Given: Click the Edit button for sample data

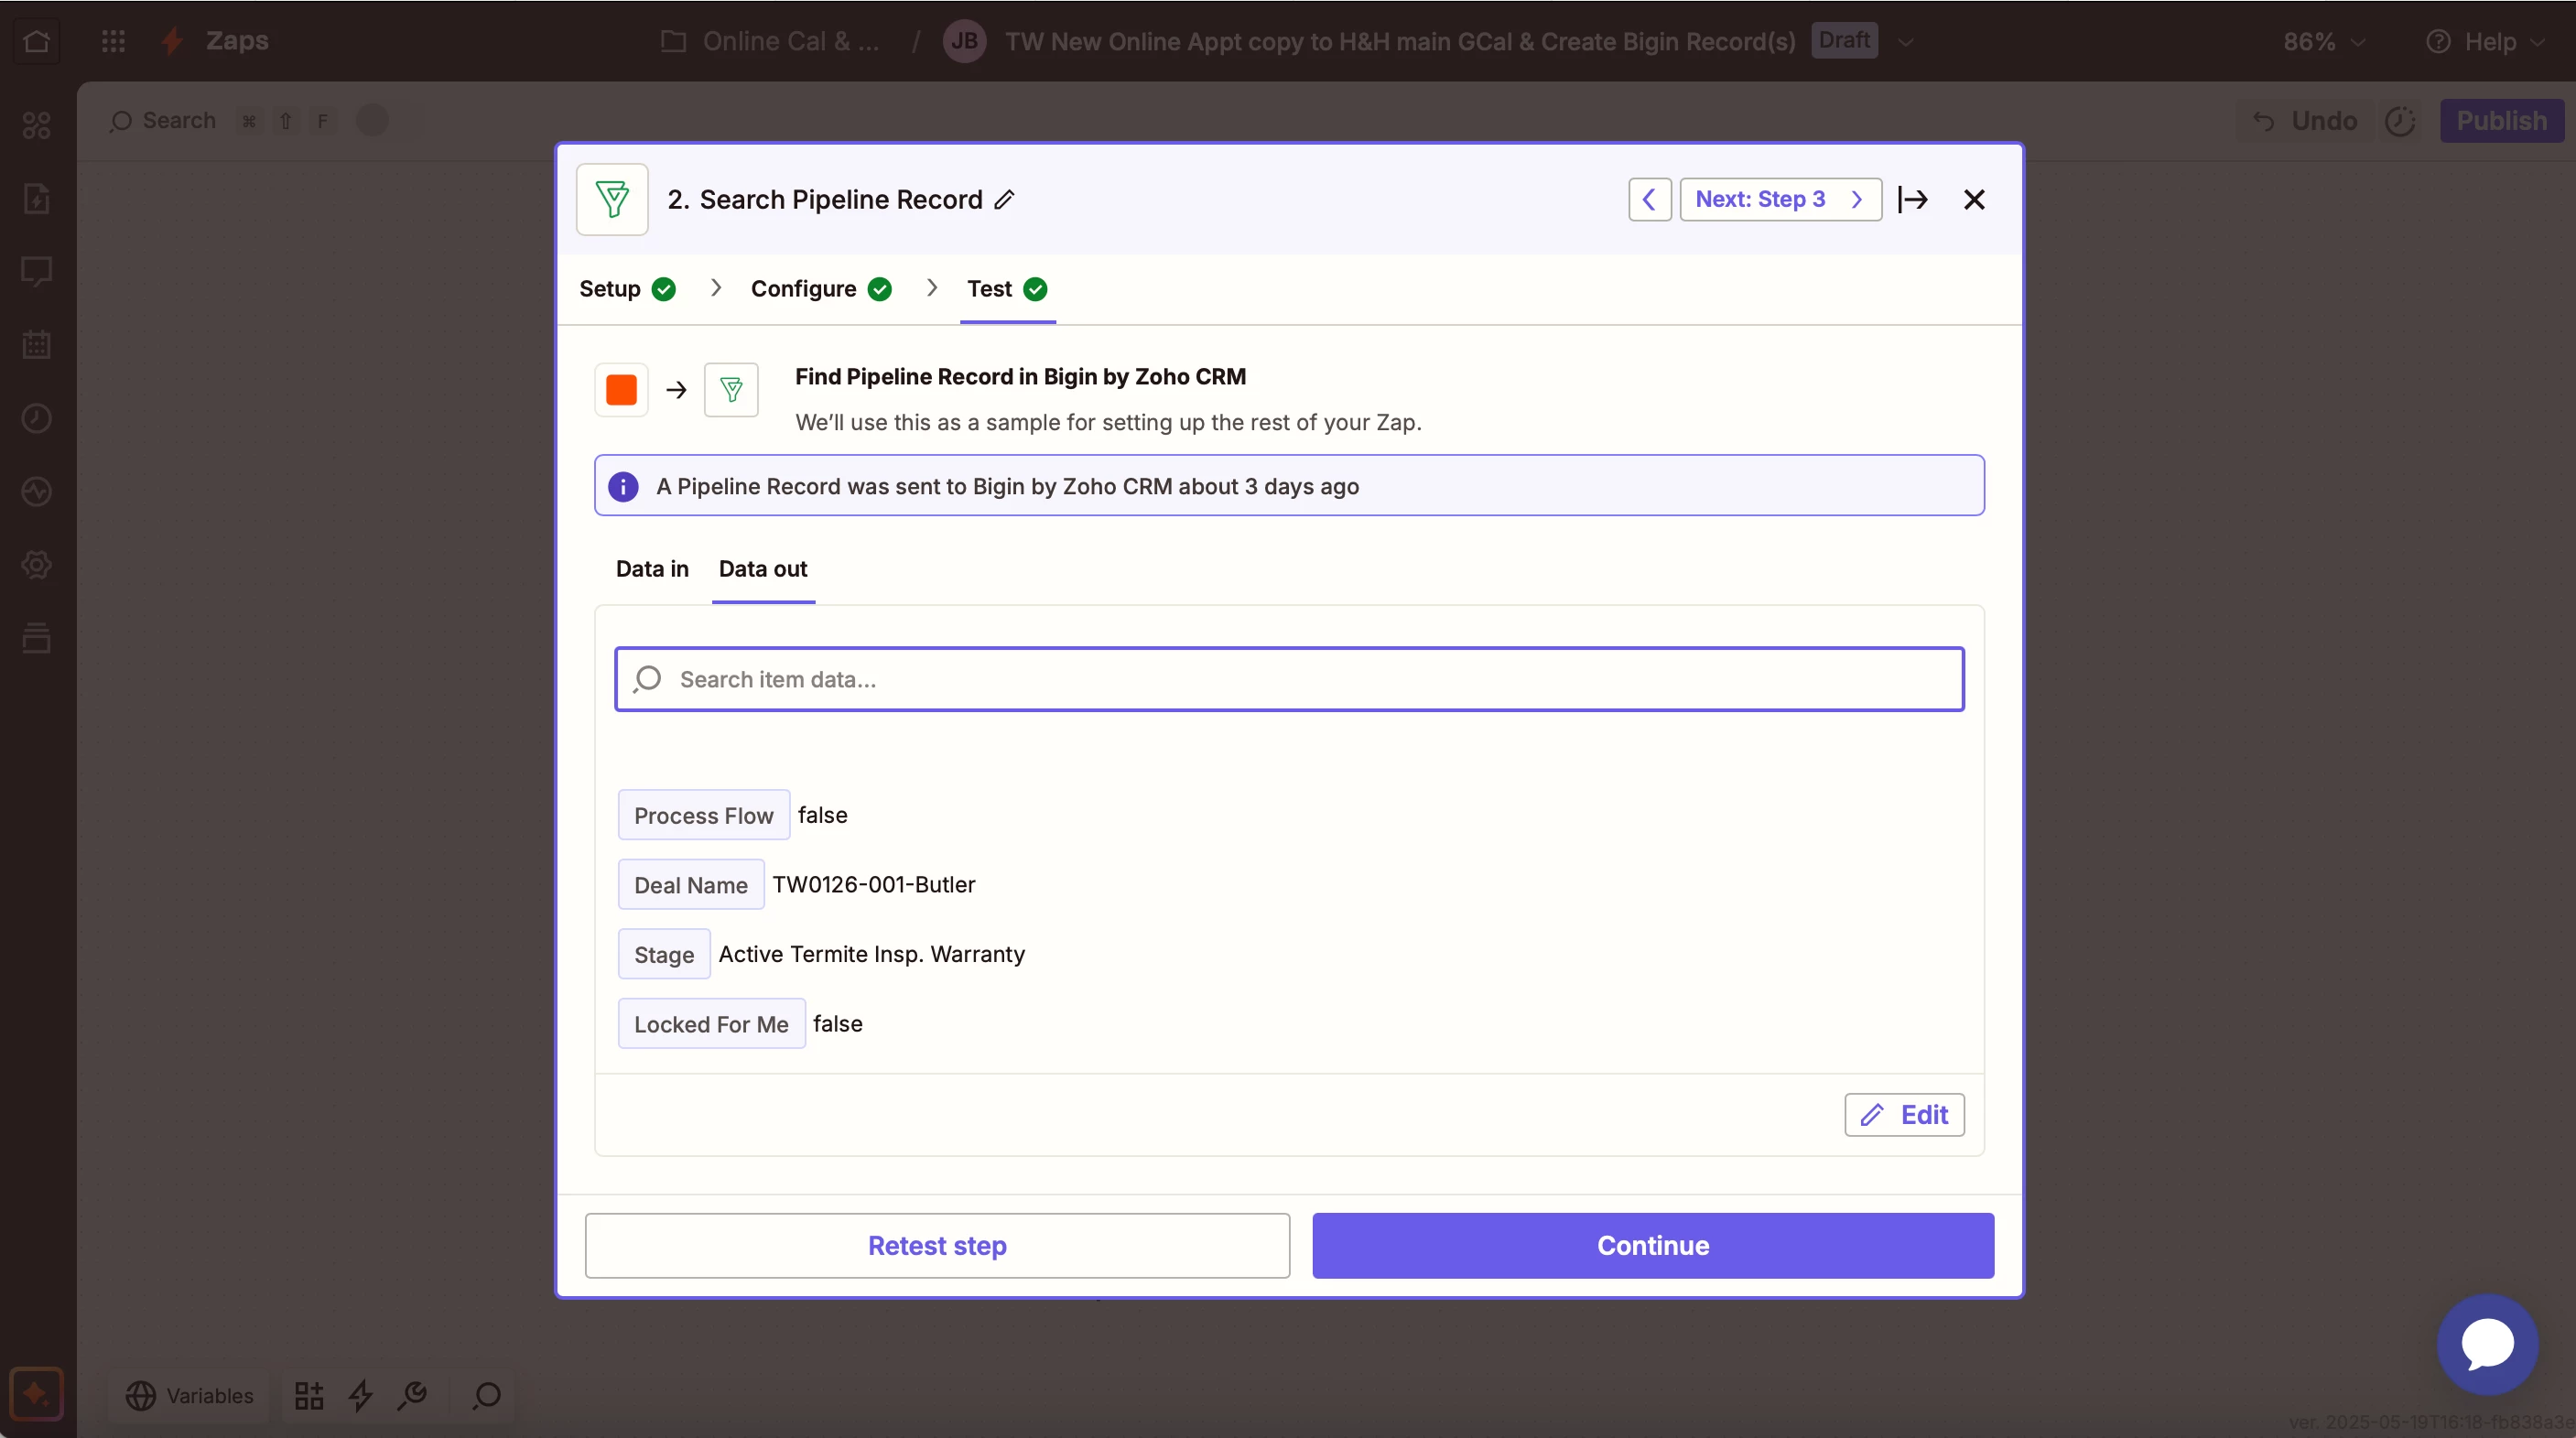Looking at the screenshot, I should tap(1904, 1114).
